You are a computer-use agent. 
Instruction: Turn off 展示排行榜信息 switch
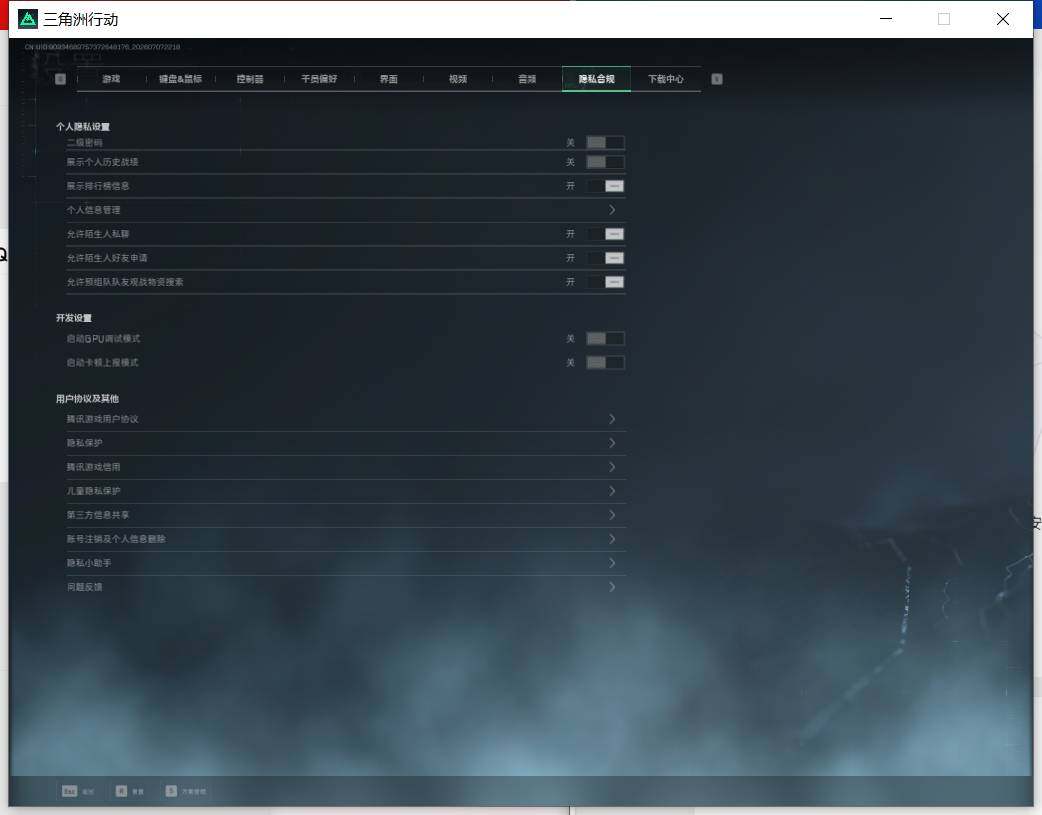tap(605, 186)
